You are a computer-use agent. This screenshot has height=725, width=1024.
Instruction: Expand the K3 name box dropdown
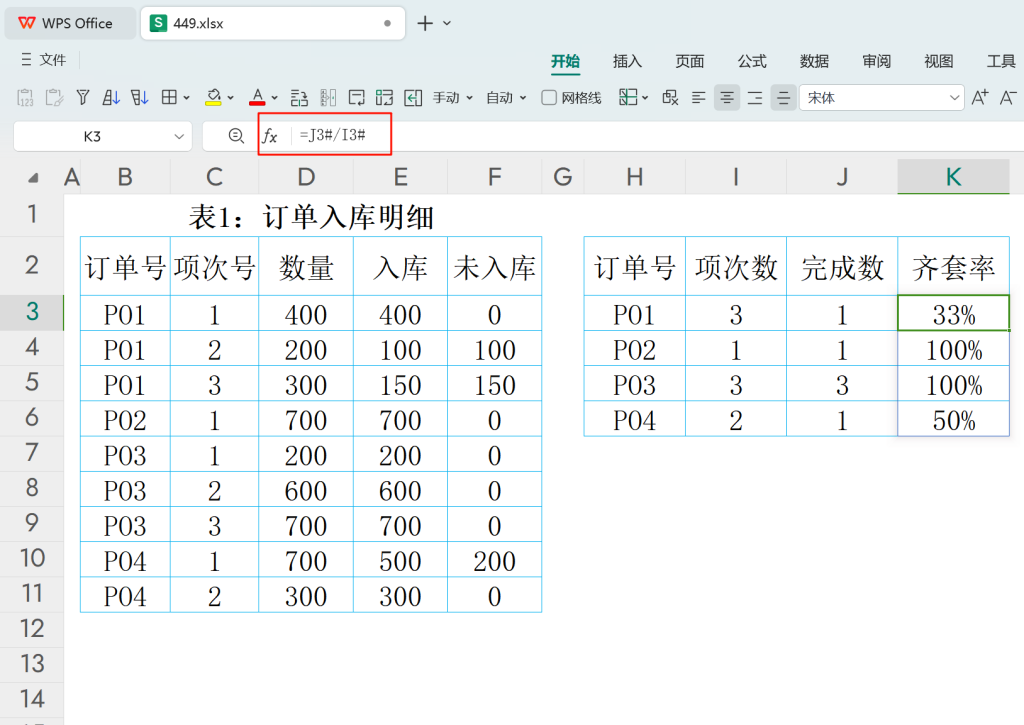pyautogui.click(x=179, y=137)
